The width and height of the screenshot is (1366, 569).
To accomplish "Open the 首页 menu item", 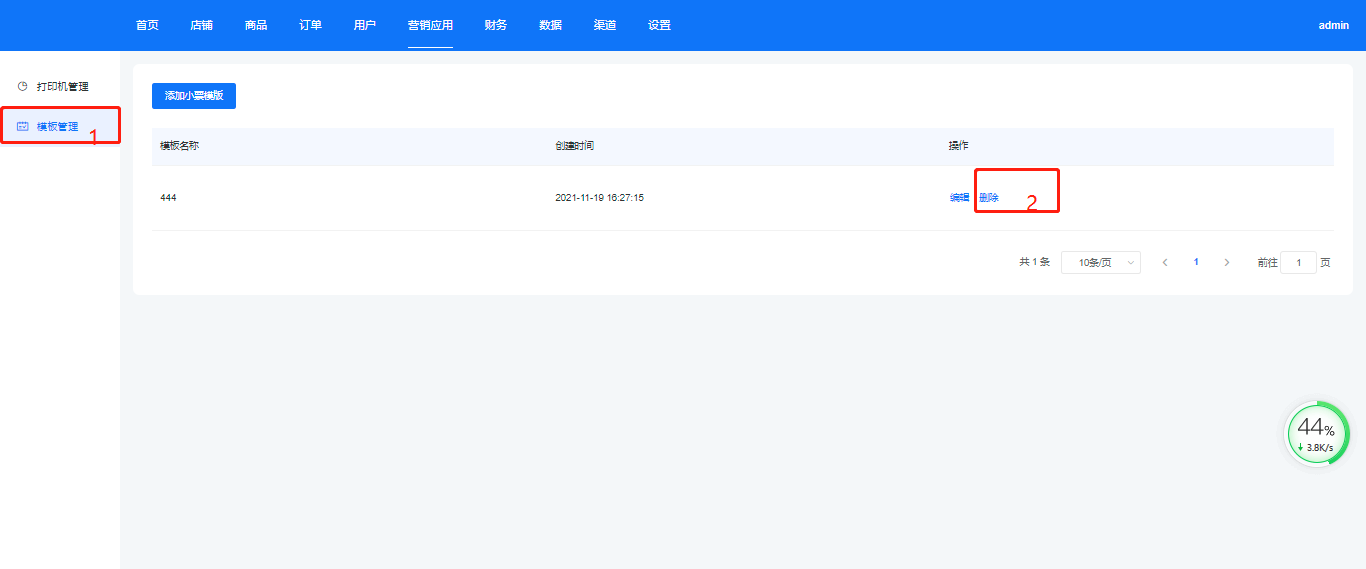I will (x=147, y=25).
